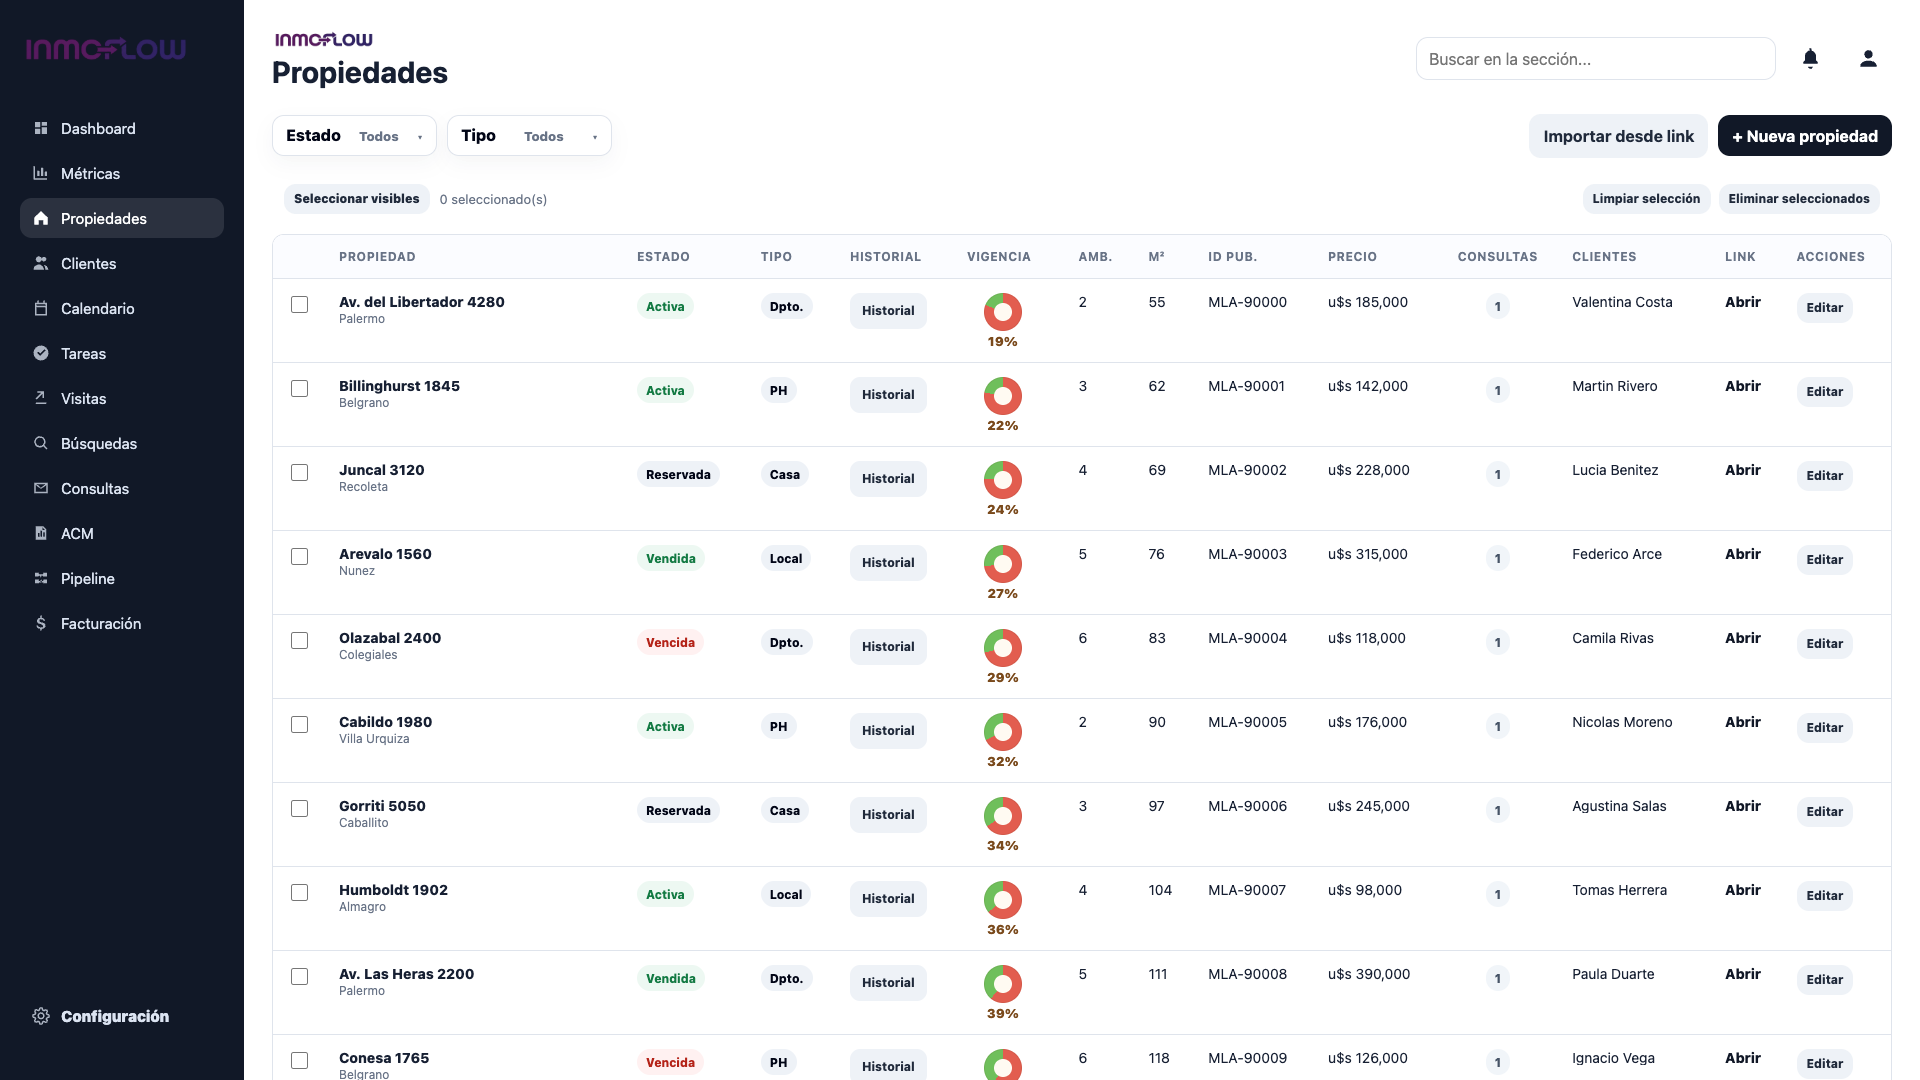The width and height of the screenshot is (1920, 1080).
Task: Open Métricas section
Action: 122,173
